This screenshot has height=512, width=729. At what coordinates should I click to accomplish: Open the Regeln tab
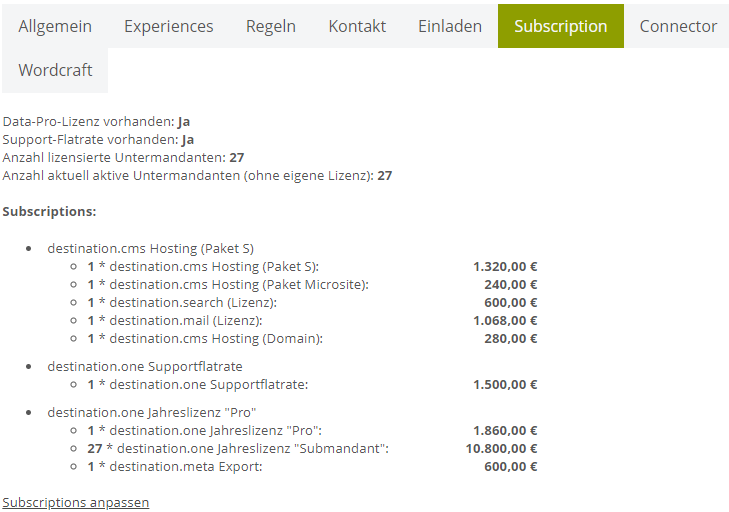pyautogui.click(x=271, y=26)
